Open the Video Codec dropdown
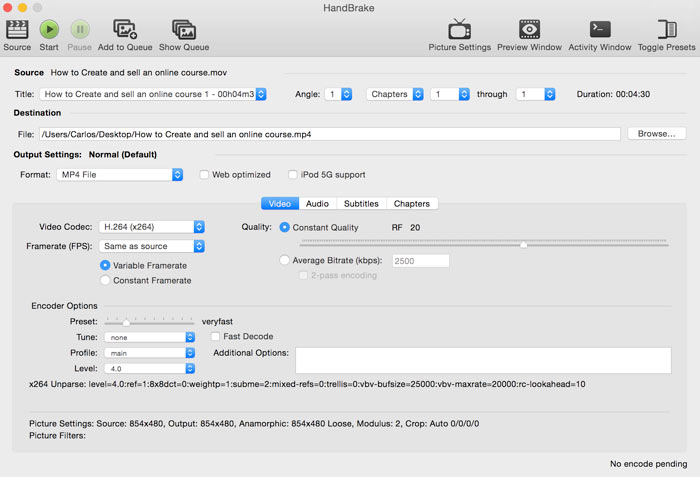 152,227
